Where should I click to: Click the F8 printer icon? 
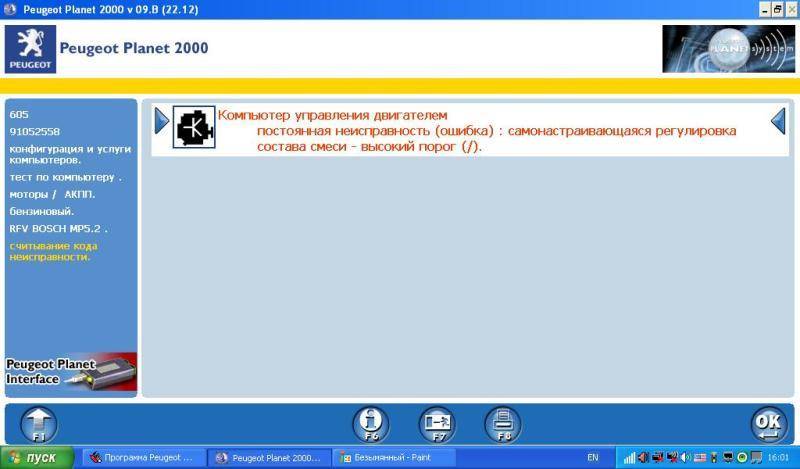(503, 425)
